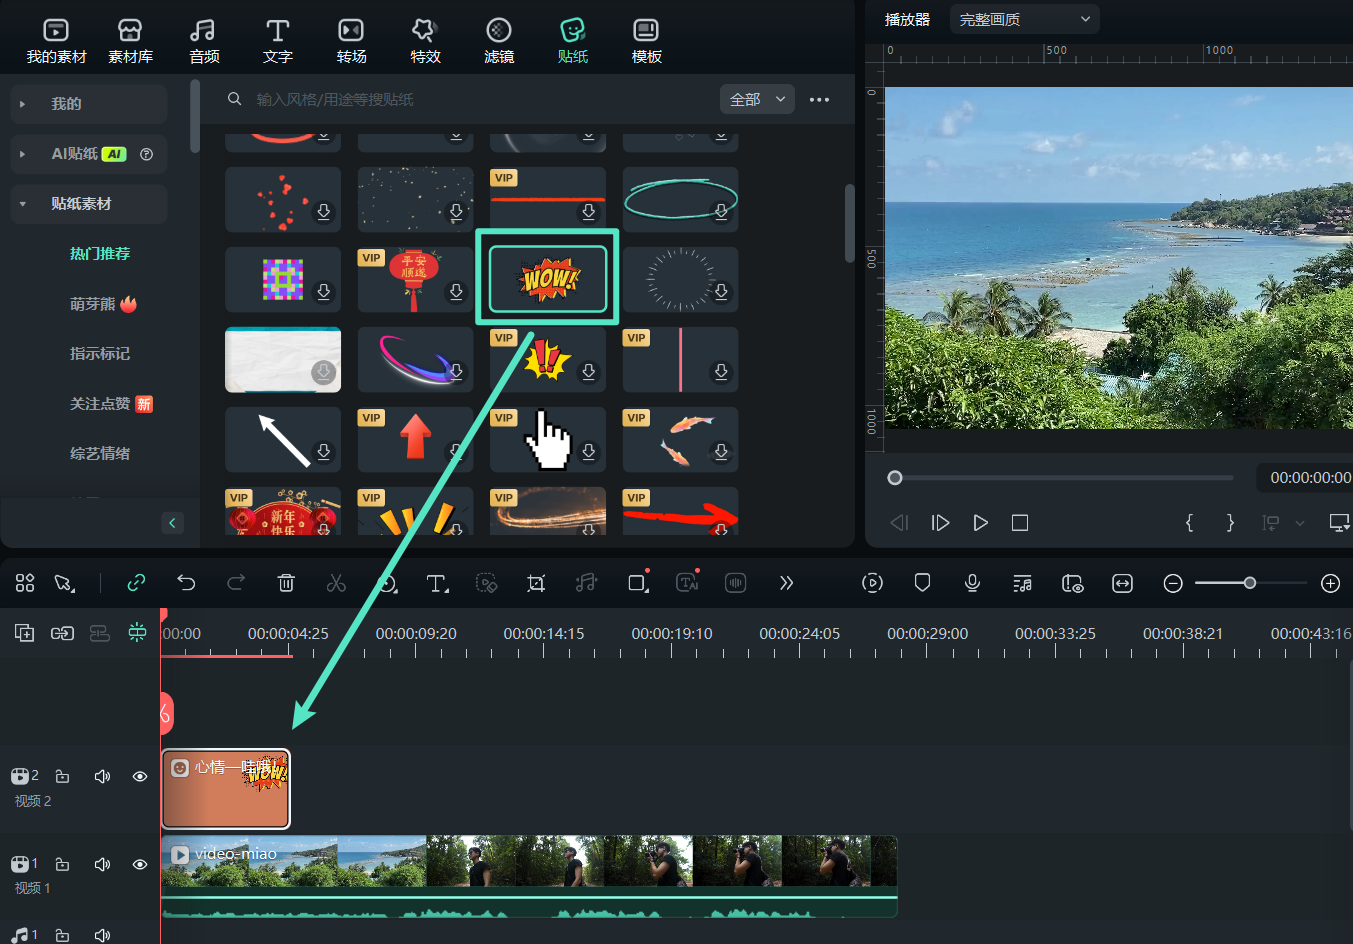Expand the 我的 sidebar section
The image size is (1353, 944).
click(x=66, y=104)
